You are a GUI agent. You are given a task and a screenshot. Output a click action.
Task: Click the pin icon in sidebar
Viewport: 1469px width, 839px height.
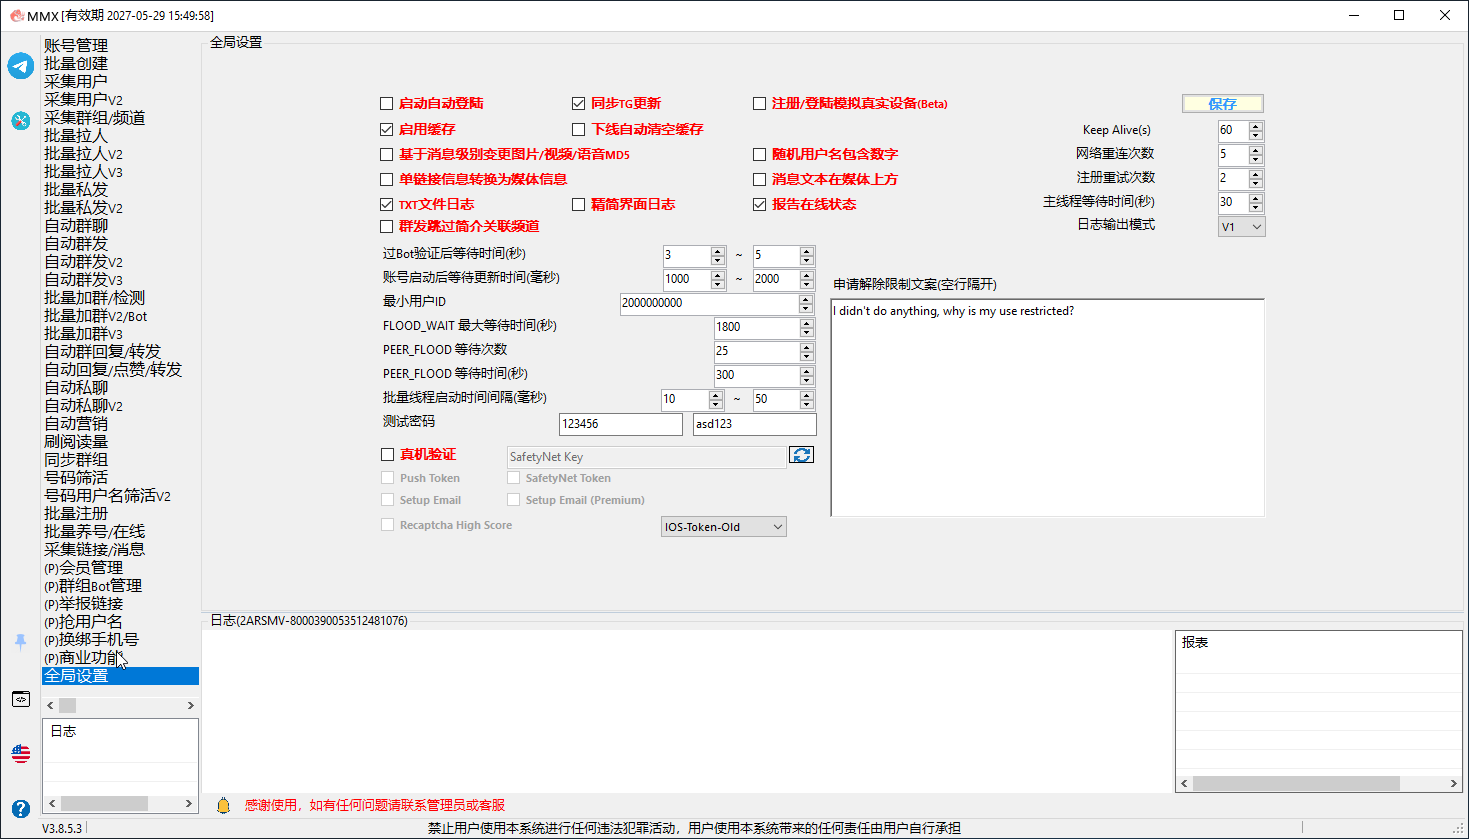[21, 642]
